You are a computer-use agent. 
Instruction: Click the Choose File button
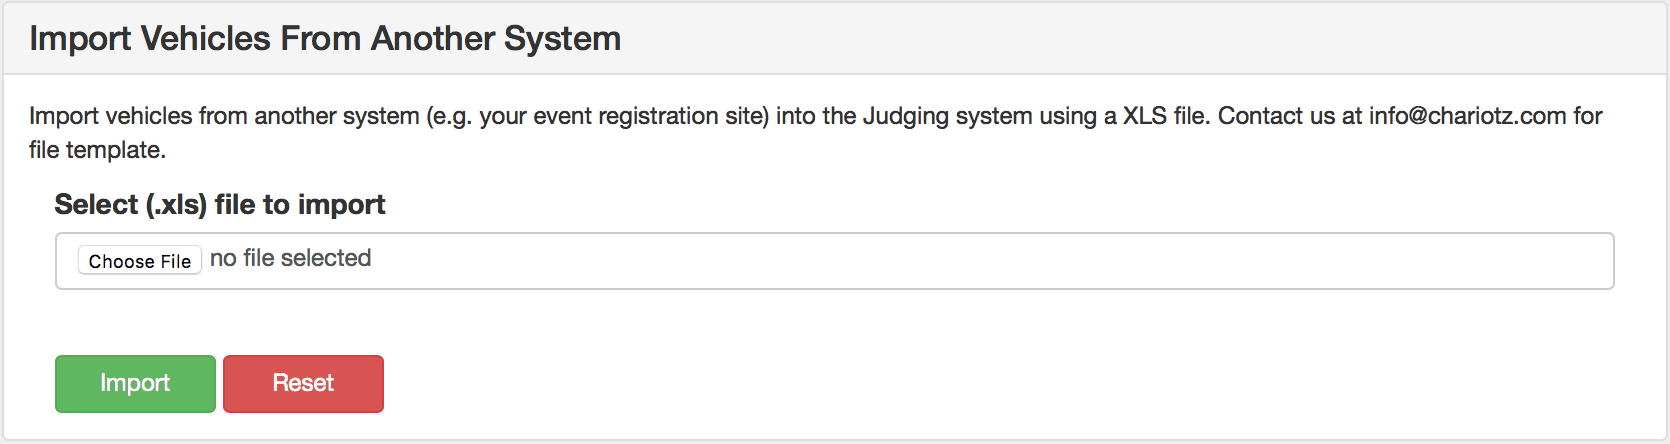(140, 260)
